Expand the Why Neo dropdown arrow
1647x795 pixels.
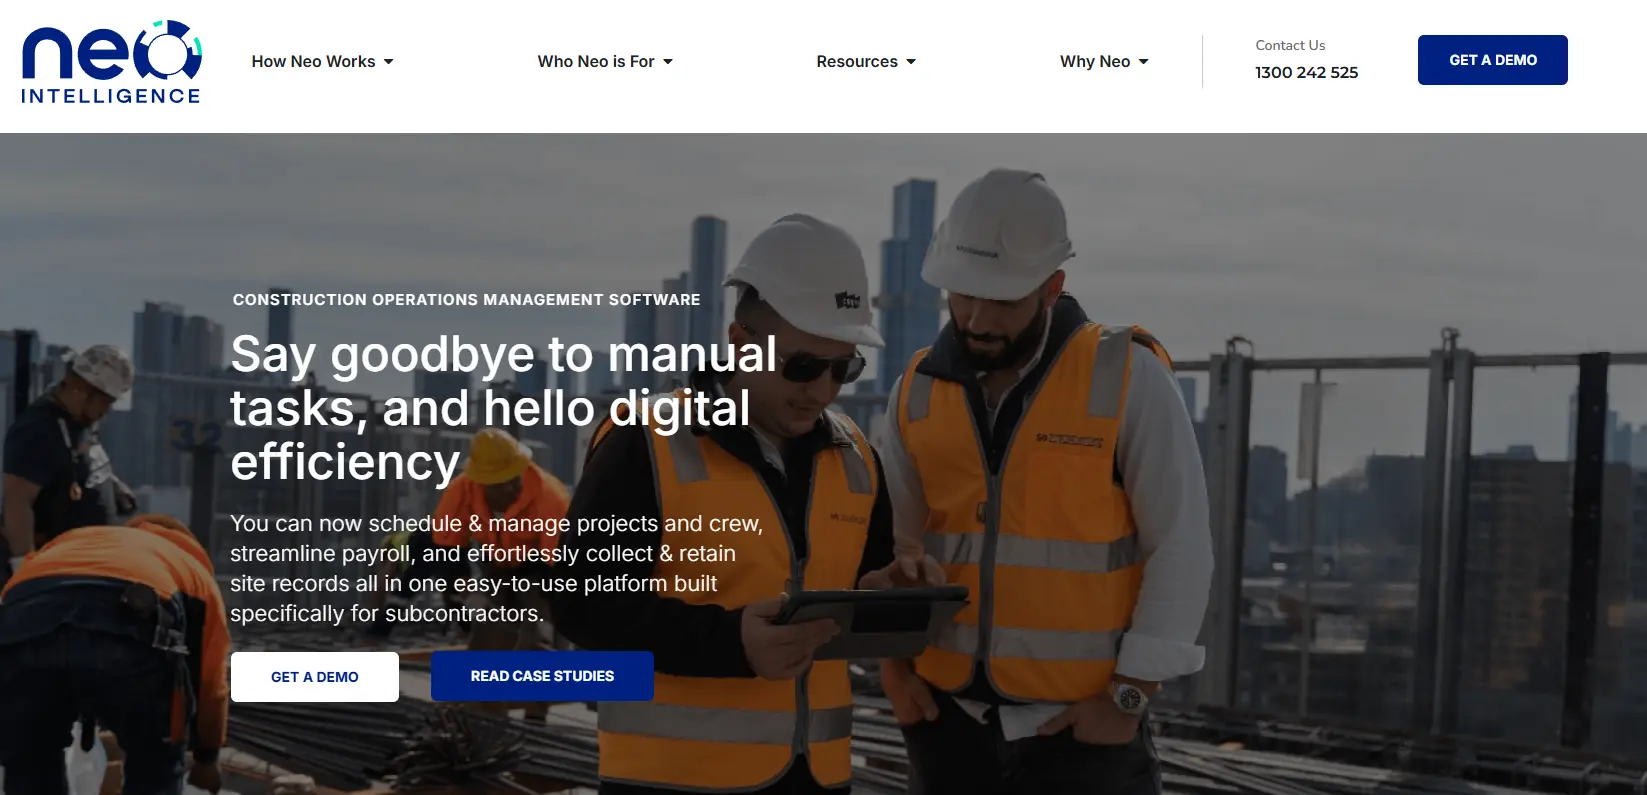coord(1144,62)
